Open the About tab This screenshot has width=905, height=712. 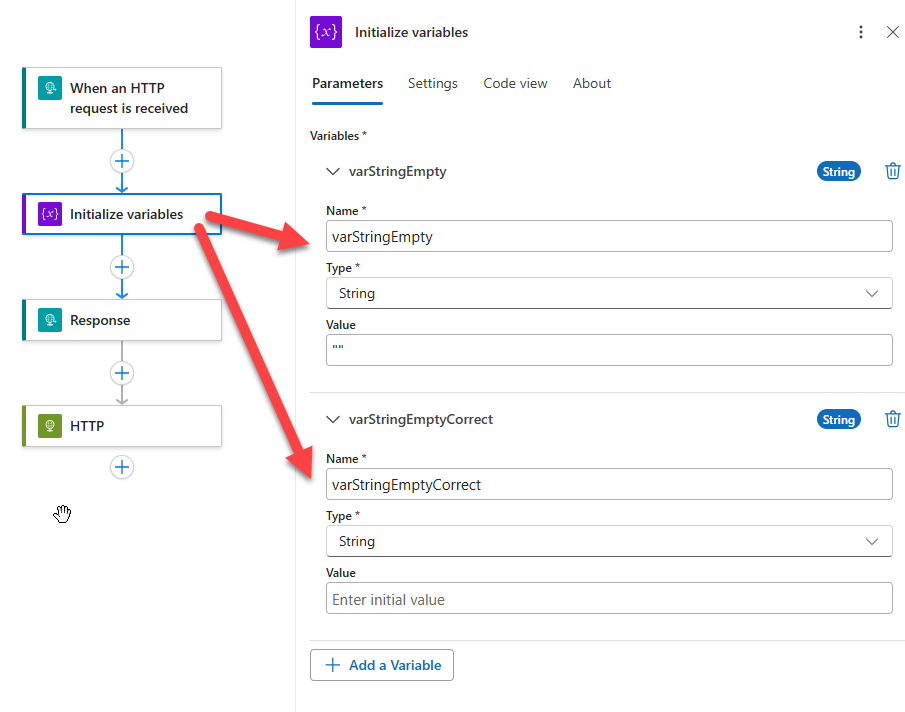click(x=592, y=84)
